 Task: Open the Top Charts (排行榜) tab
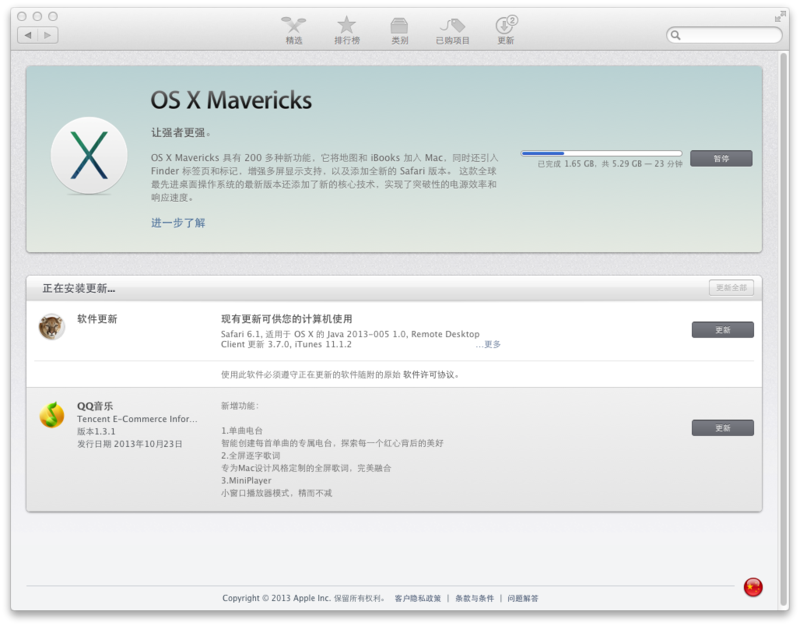347,31
